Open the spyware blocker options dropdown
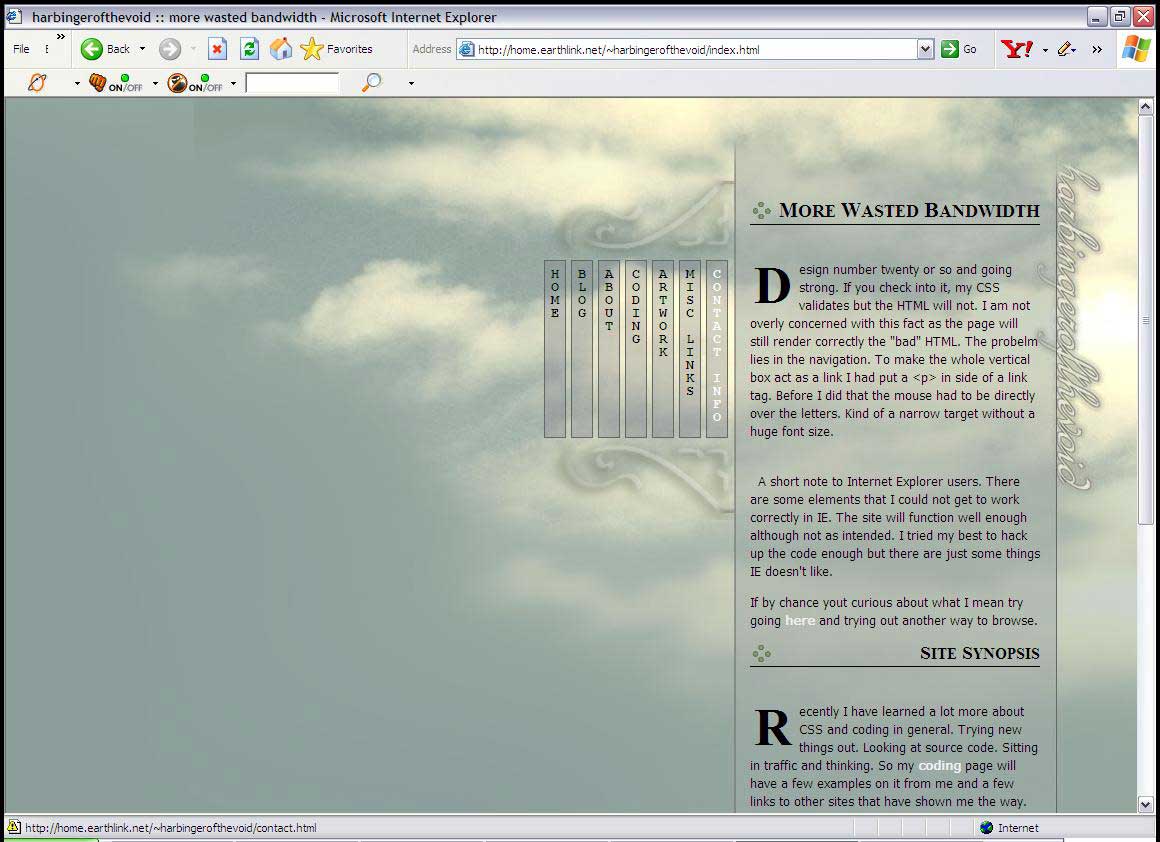 tap(233, 84)
